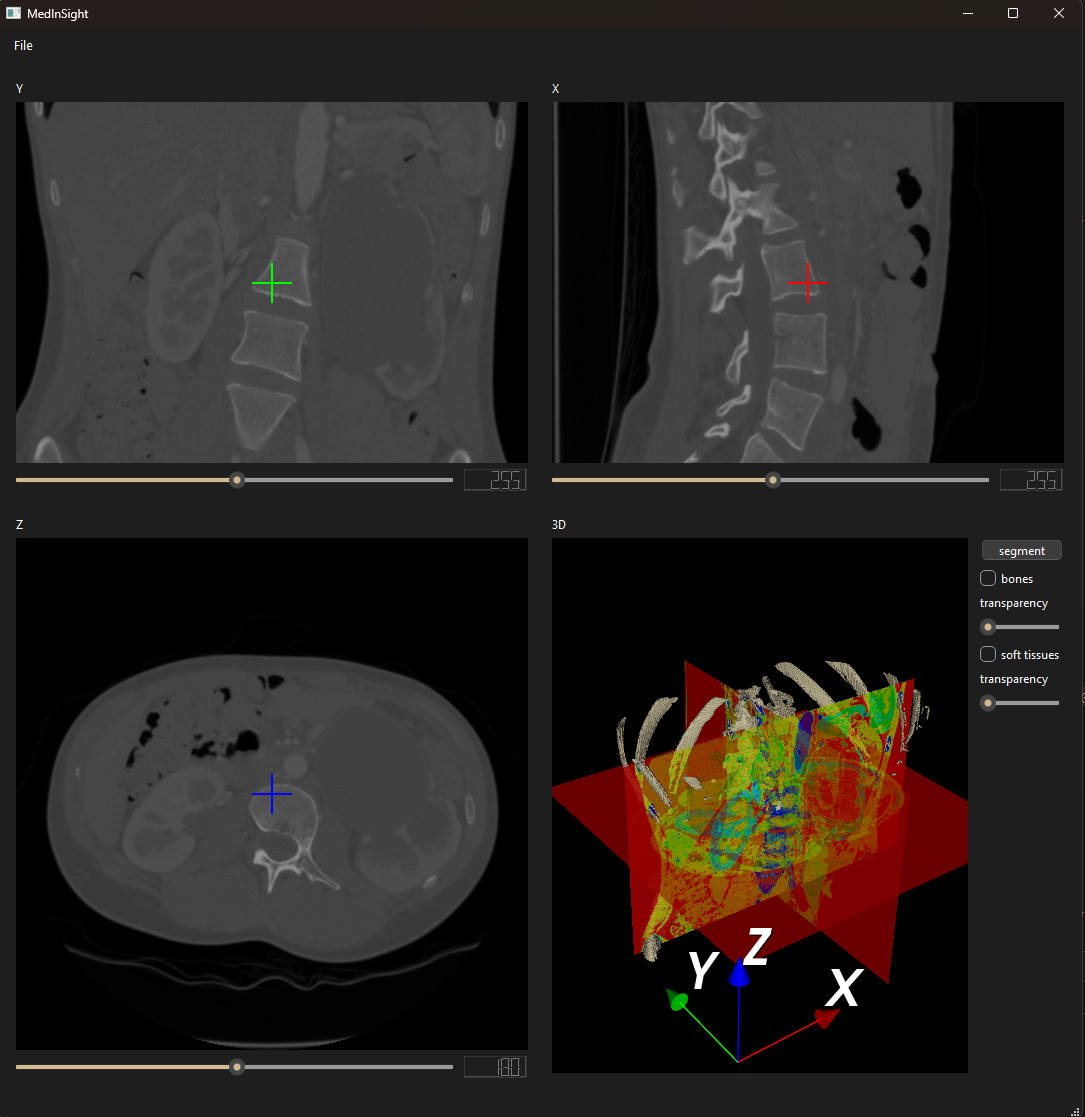Maximize the MedInSight window
Screen dimensions: 1085x1117
click(1013, 14)
